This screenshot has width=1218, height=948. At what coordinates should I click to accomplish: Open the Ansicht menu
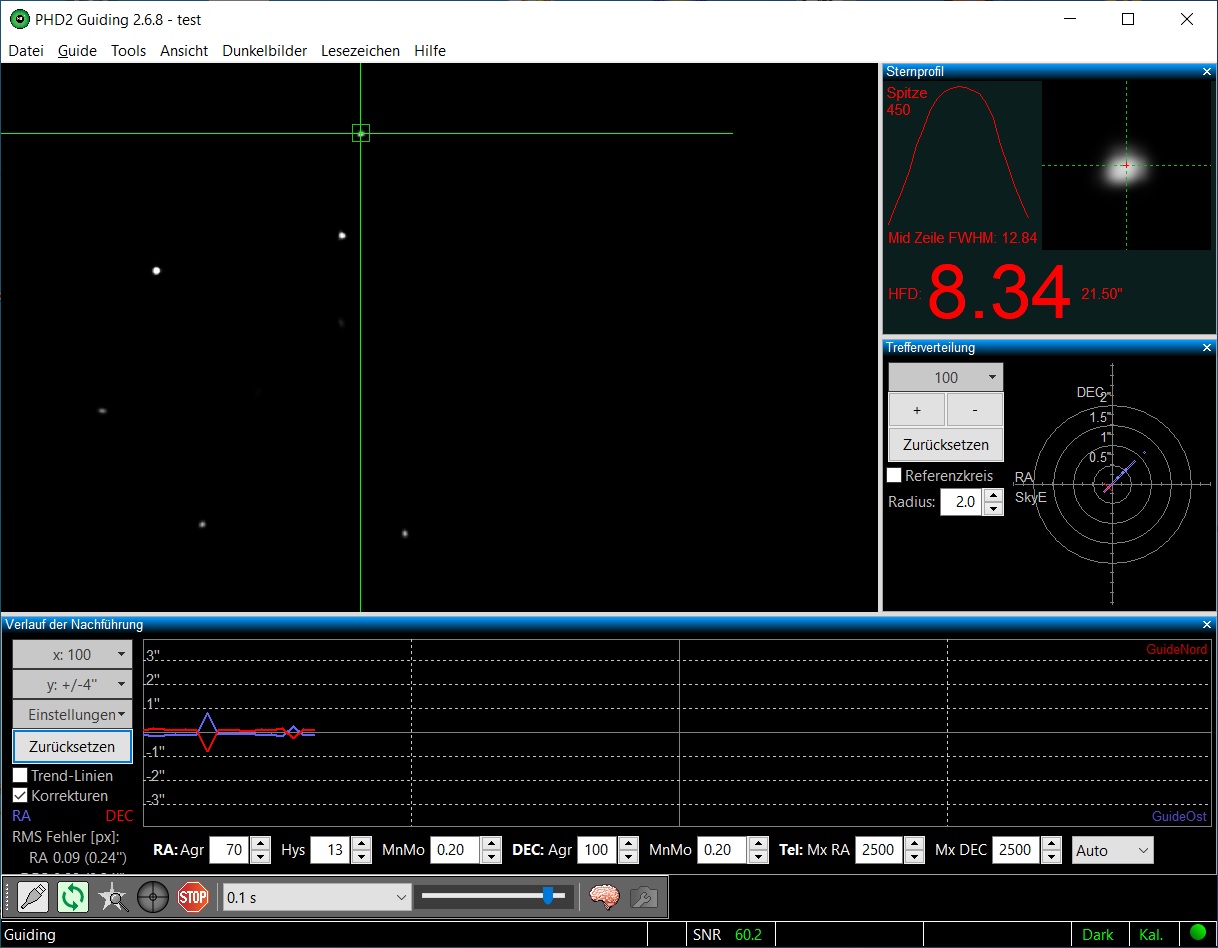pos(184,50)
